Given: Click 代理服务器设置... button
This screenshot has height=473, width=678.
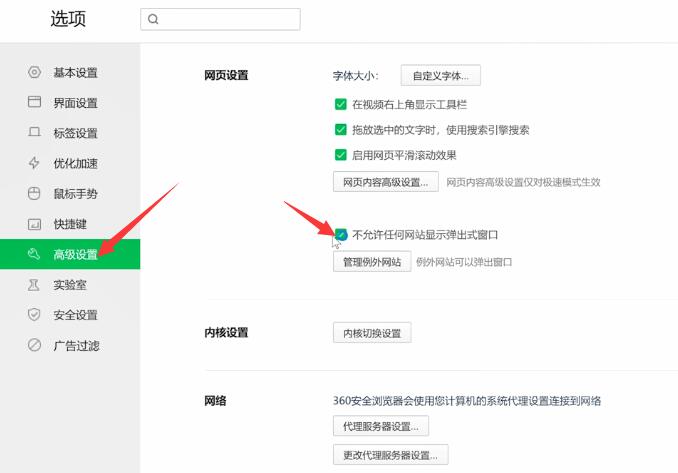Looking at the screenshot, I should coord(381,426).
